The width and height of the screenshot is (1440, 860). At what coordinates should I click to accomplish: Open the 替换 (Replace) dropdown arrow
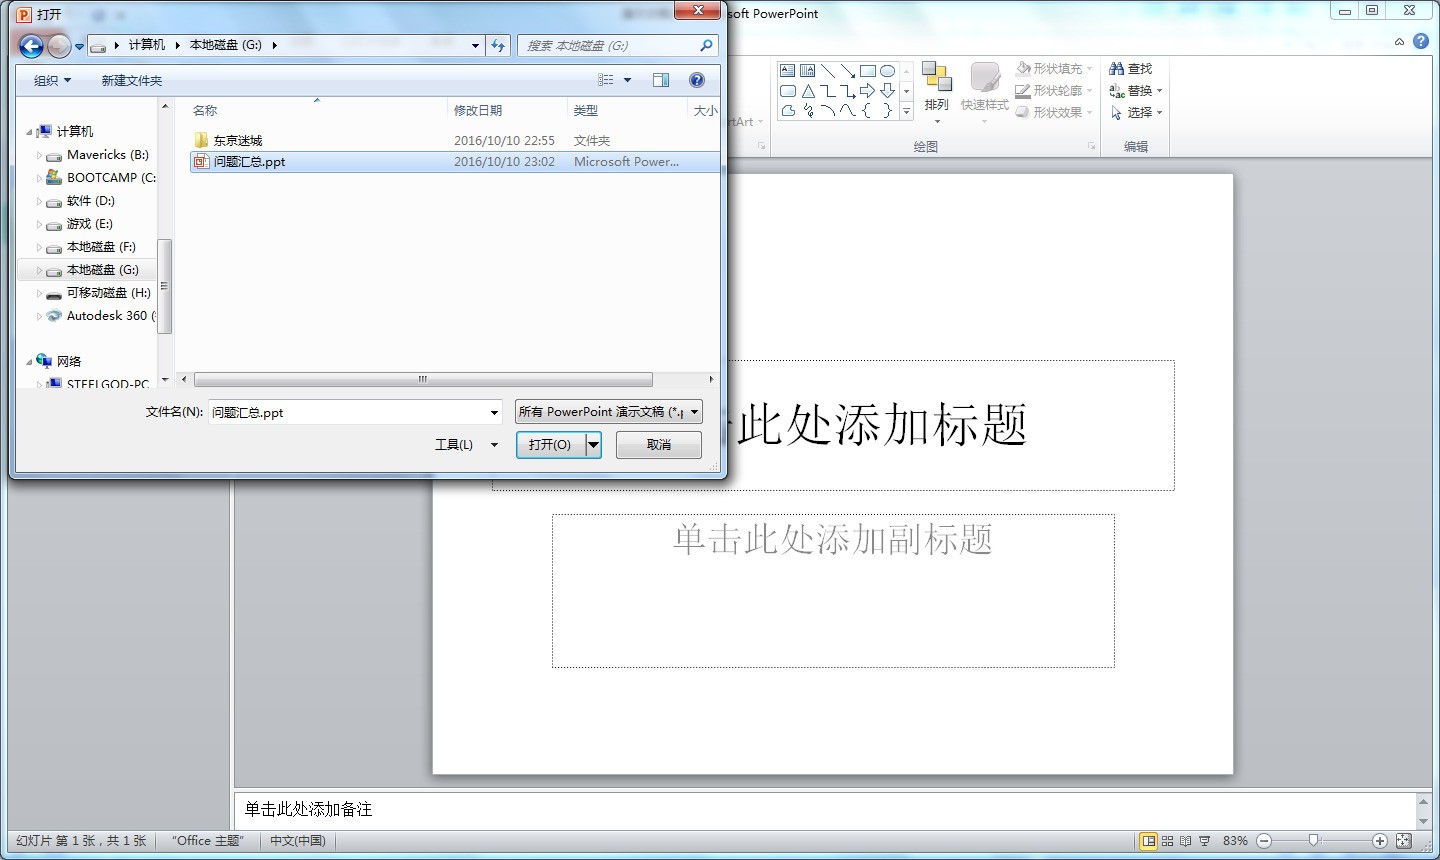click(x=1160, y=91)
